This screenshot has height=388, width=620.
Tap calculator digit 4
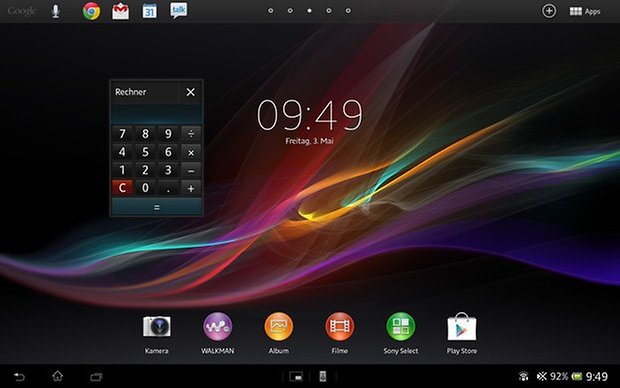[122, 152]
